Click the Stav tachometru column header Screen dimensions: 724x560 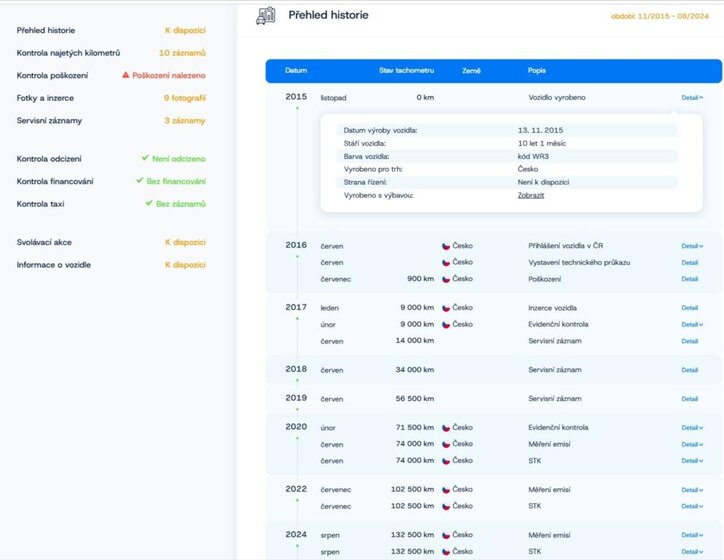[x=406, y=71]
